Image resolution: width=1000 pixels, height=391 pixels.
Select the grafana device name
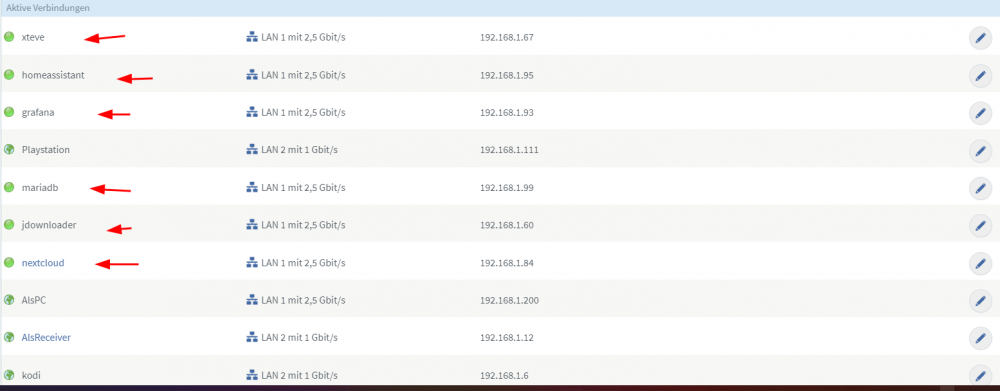pyautogui.click(x=38, y=113)
